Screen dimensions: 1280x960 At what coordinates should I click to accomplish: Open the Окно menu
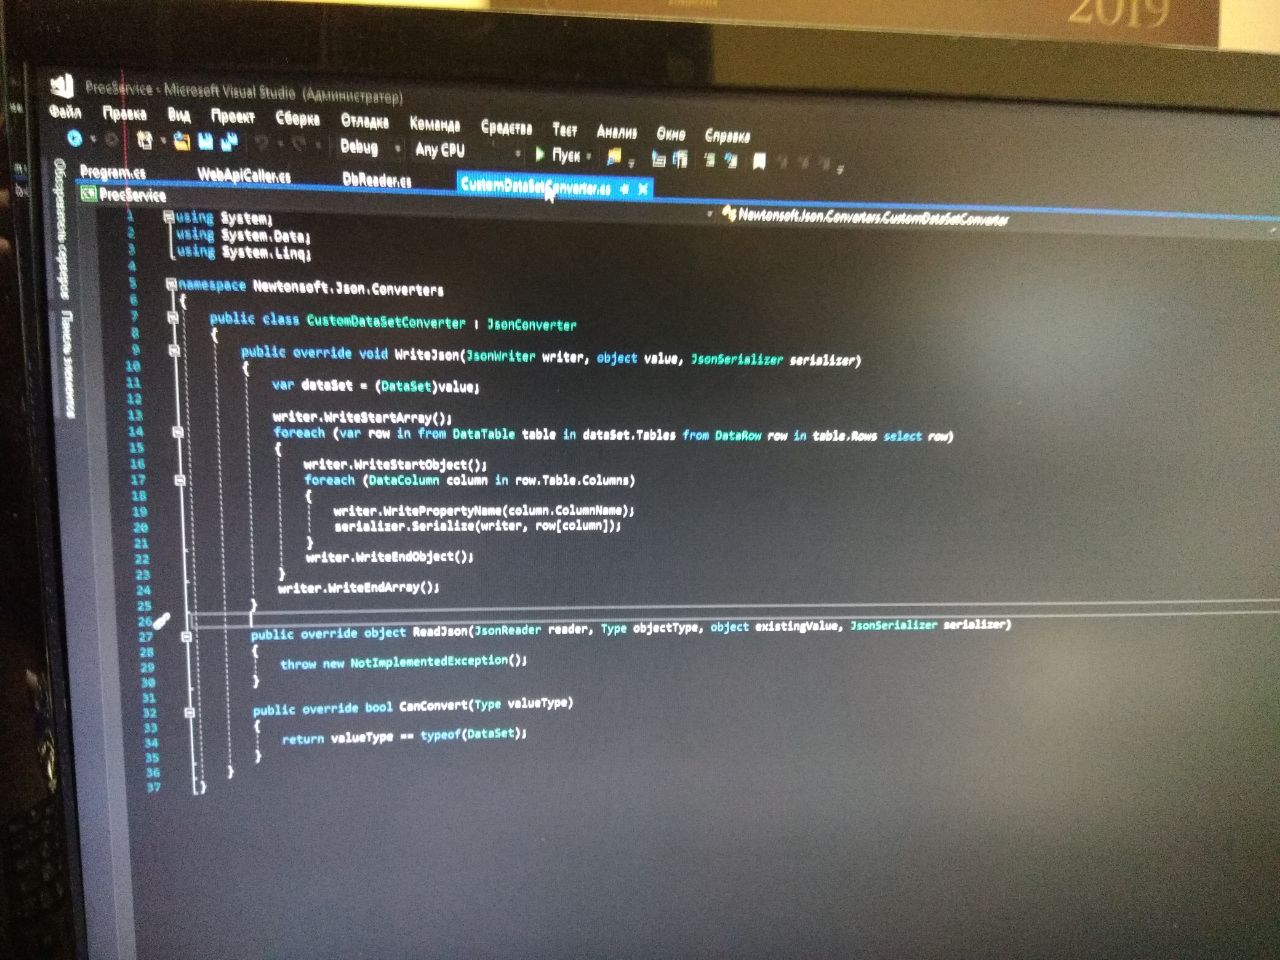(671, 133)
